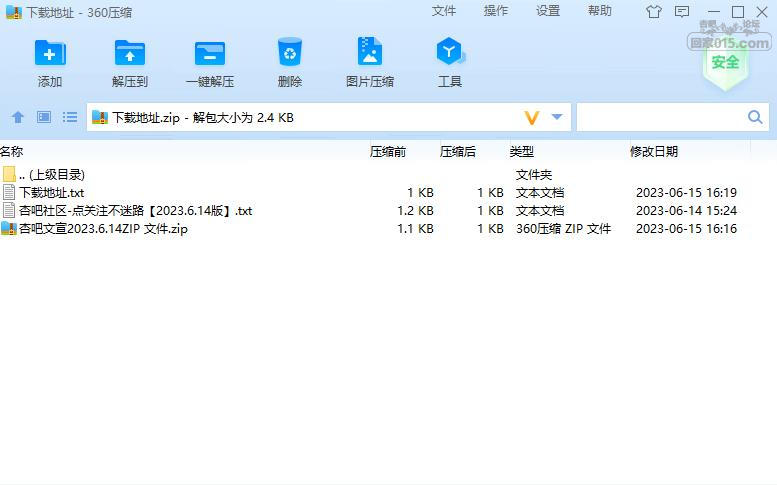Maximize the 360压缩 window
The height and width of the screenshot is (485, 777).
pos(738,11)
